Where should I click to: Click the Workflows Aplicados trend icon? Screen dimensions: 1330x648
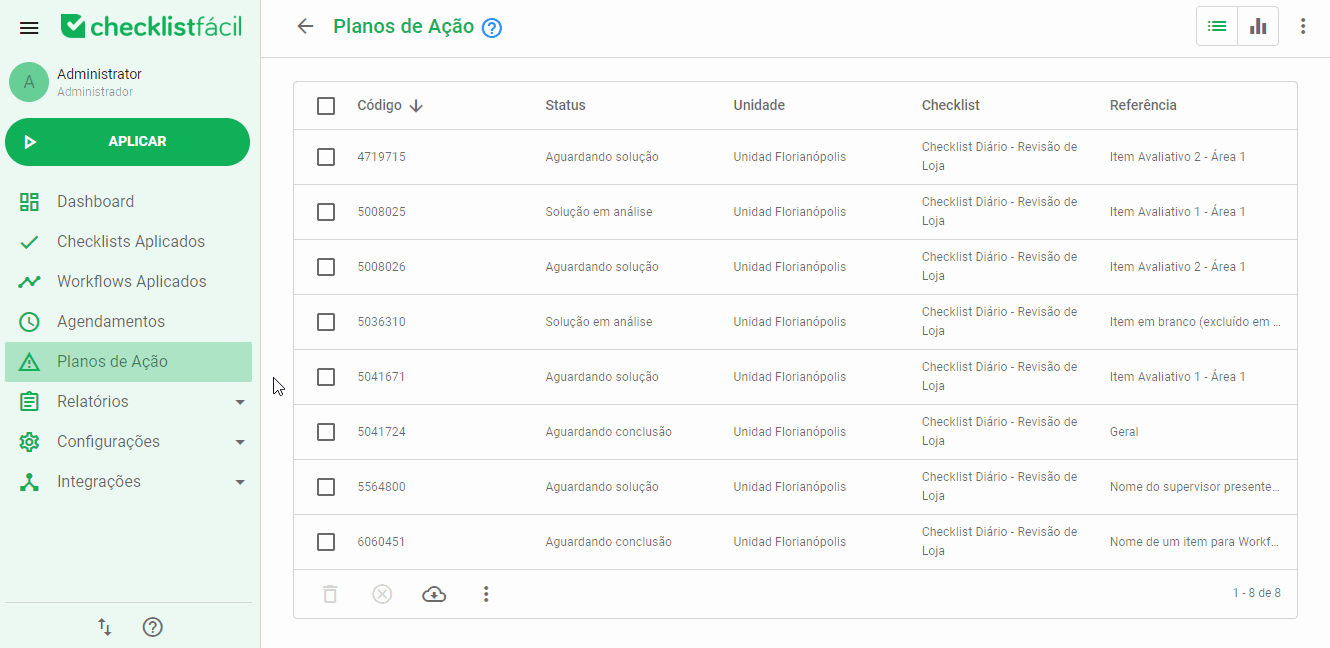pos(29,282)
